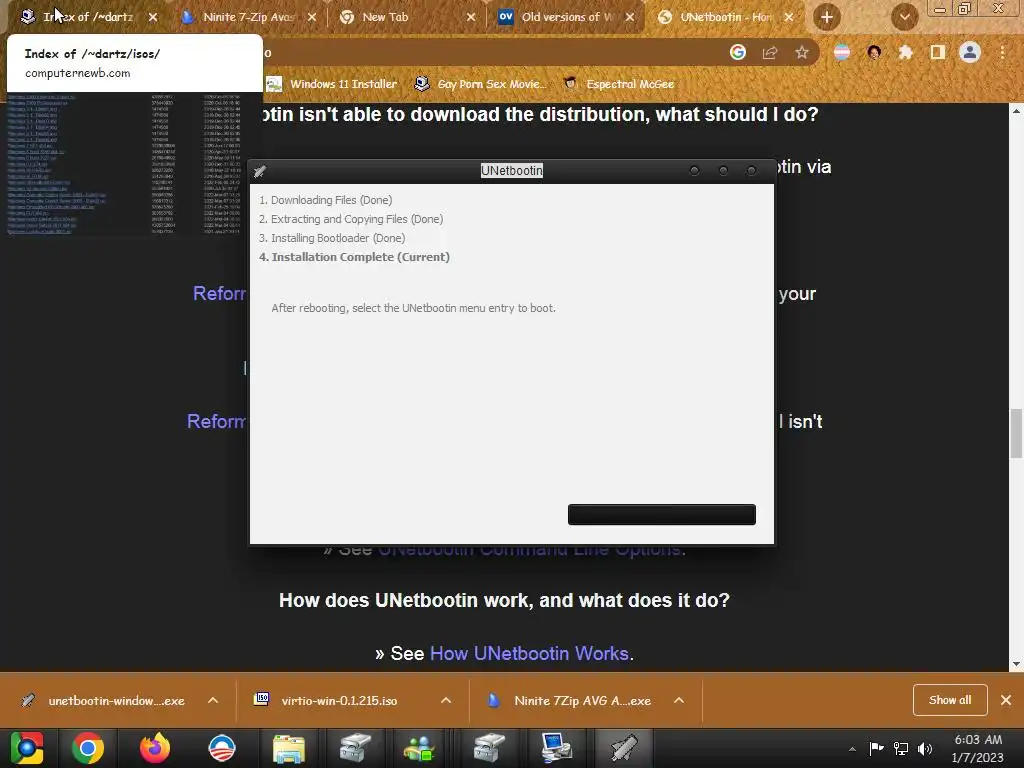Open downloaded unetbootin-window exe file

click(x=103, y=701)
